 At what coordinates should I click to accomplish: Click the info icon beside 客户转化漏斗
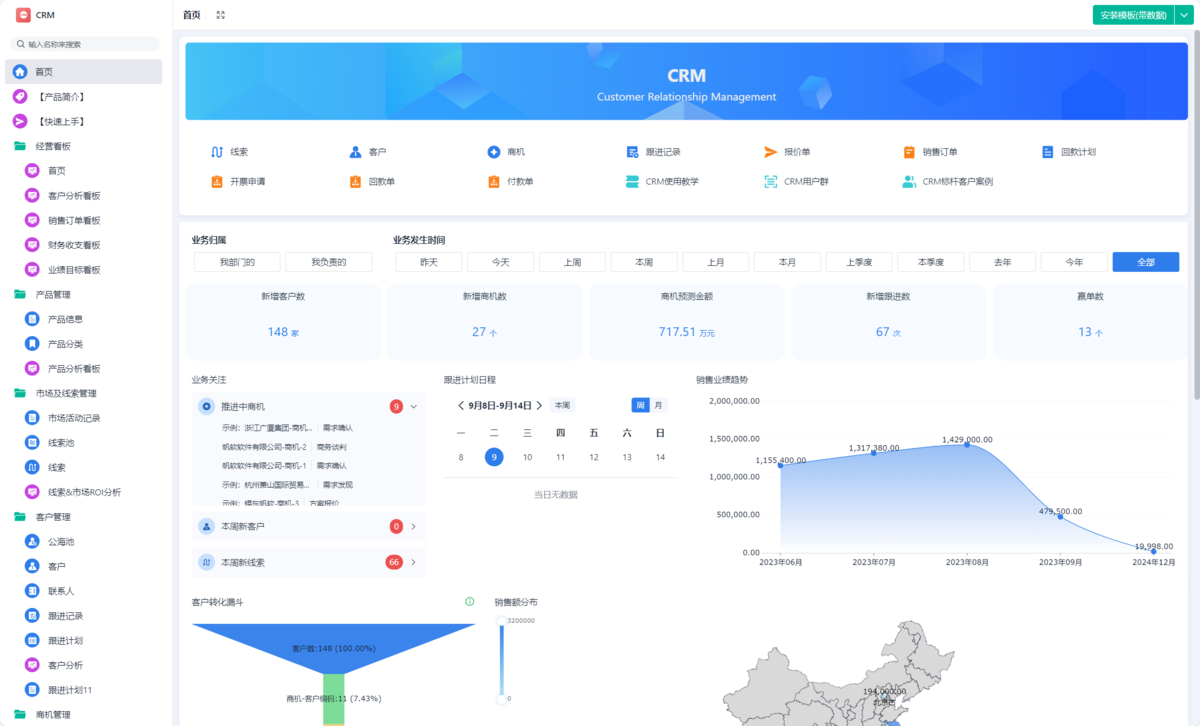[x=469, y=602]
